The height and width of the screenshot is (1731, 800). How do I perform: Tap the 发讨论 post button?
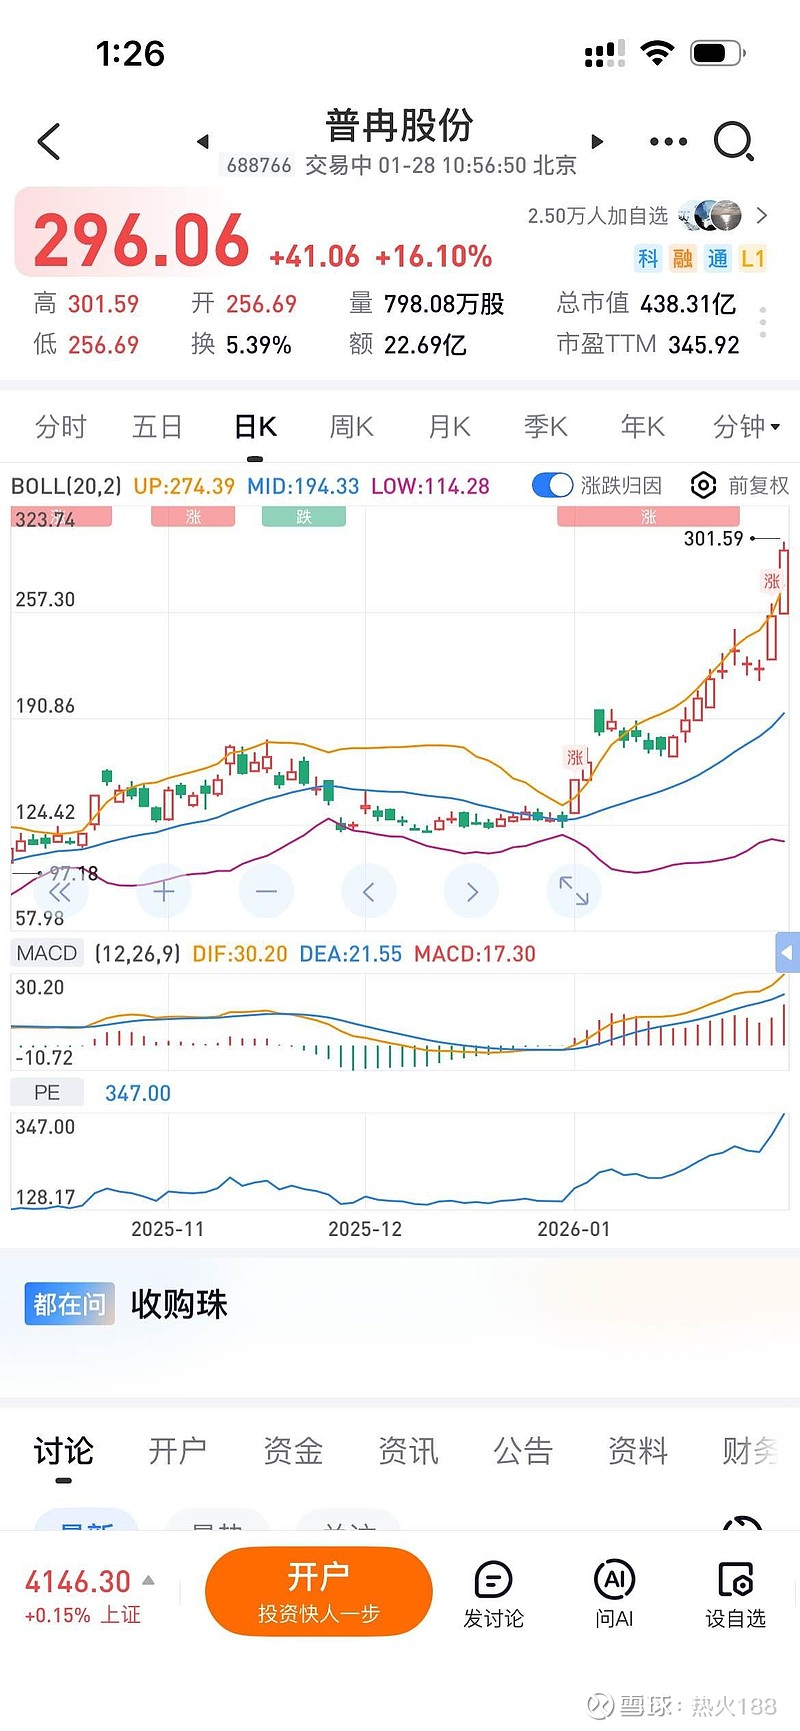493,1595
